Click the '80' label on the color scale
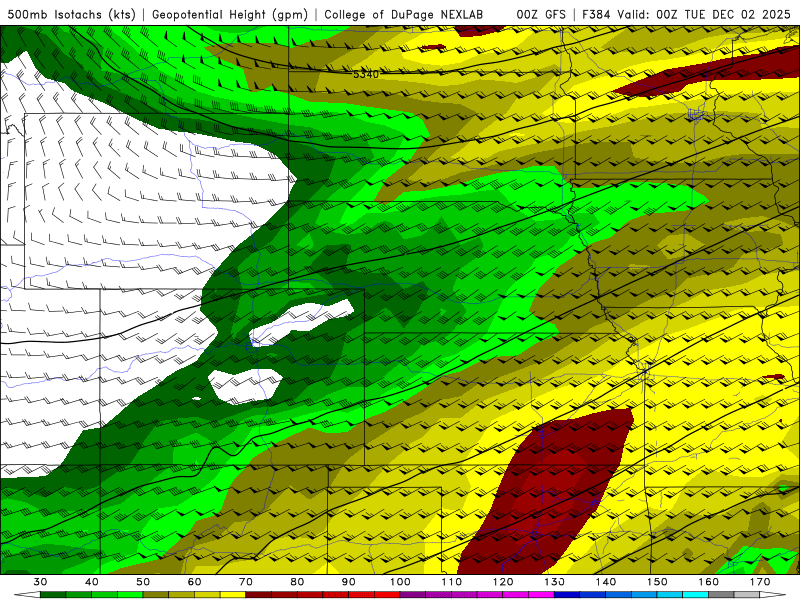The image size is (800, 600). point(297,582)
